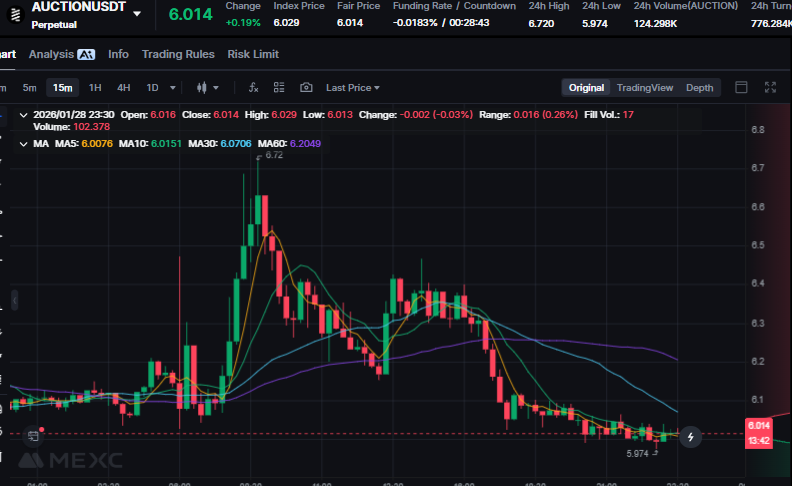Open the indicators (fx) panel
Screen dimensions: 792x486
click(254, 88)
